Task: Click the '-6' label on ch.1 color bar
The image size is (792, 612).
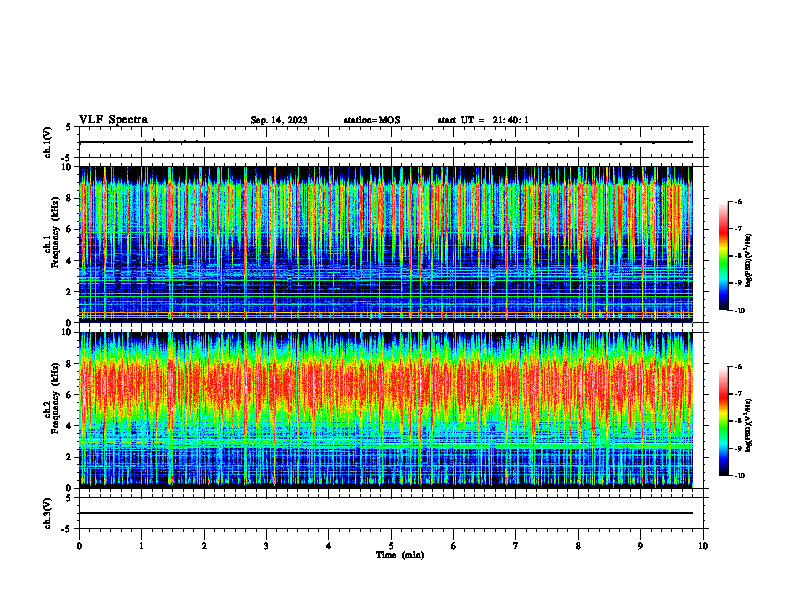Action: click(x=738, y=201)
